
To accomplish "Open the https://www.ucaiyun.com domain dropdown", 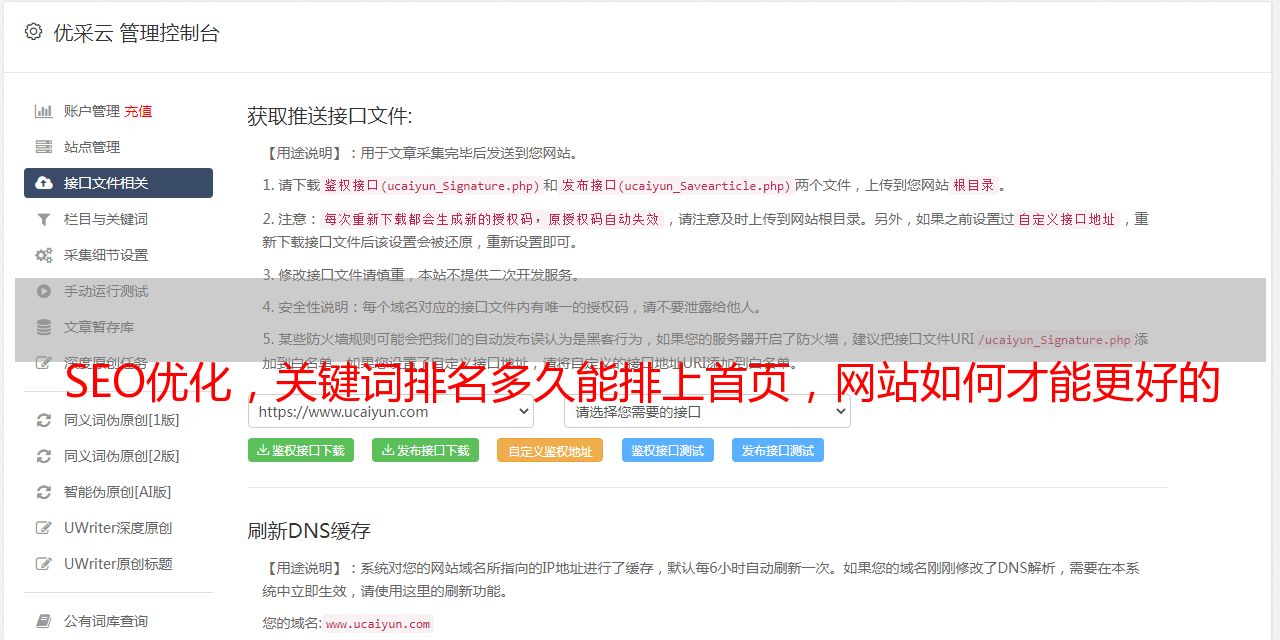I will coord(391,411).
